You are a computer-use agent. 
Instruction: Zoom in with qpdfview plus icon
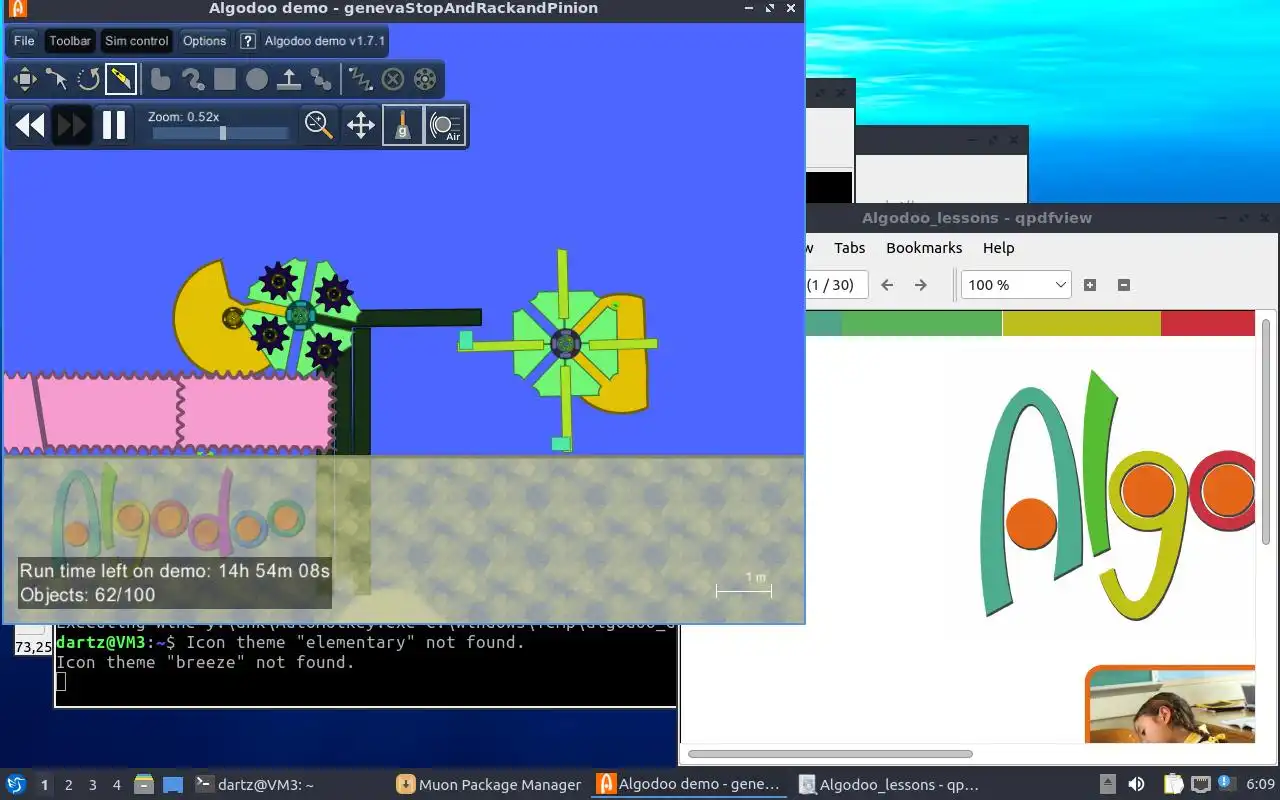click(x=1090, y=285)
